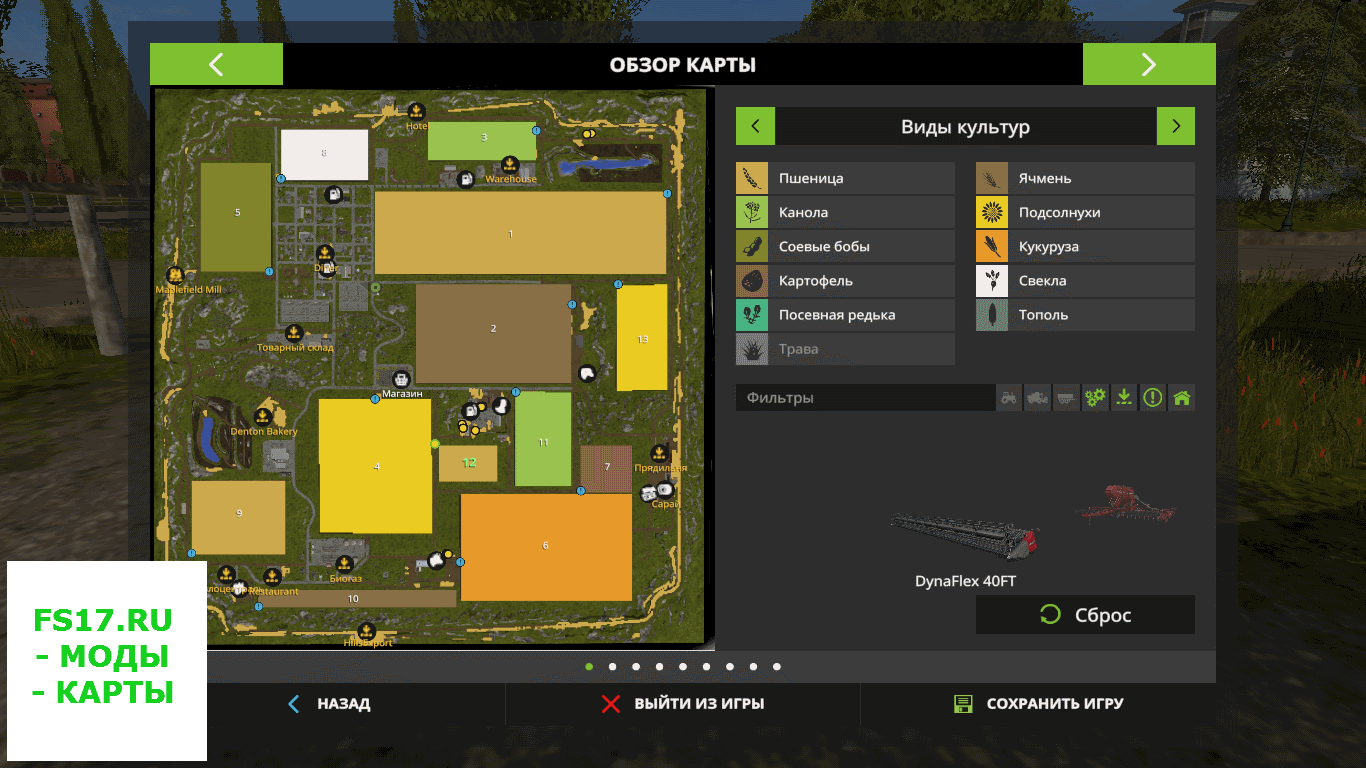The height and width of the screenshot is (768, 1366).
Task: Click the red X quit icon
Action: pyautogui.click(x=611, y=704)
